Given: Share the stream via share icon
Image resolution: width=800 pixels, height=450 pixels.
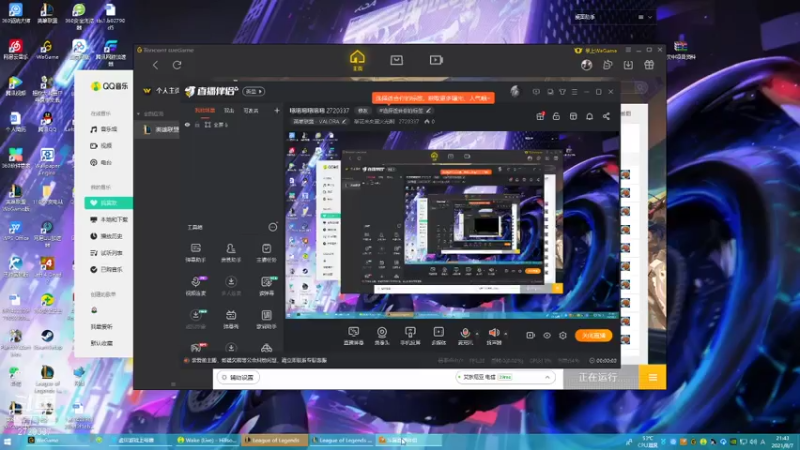Looking at the screenshot, I should [606, 116].
